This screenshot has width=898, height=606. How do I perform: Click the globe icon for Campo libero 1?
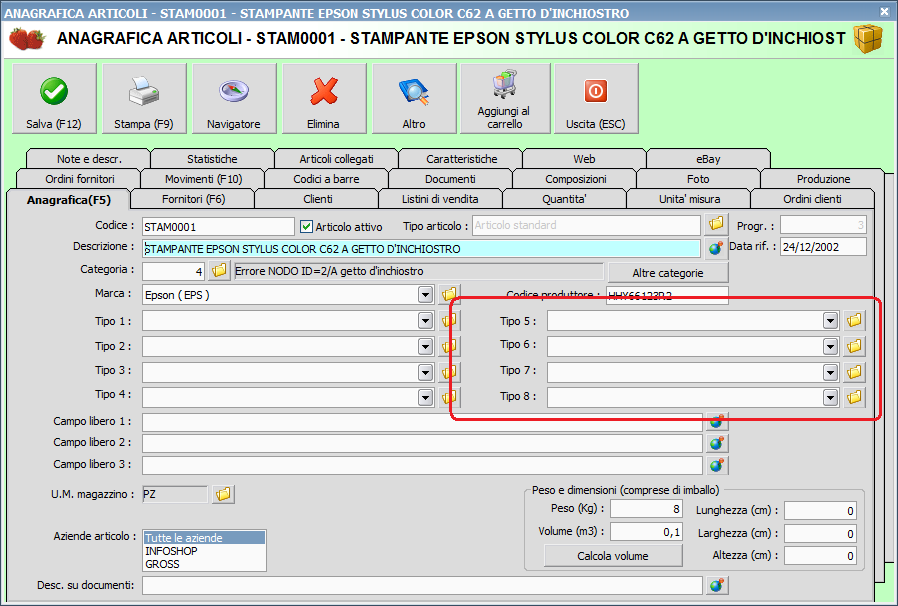tap(716, 423)
